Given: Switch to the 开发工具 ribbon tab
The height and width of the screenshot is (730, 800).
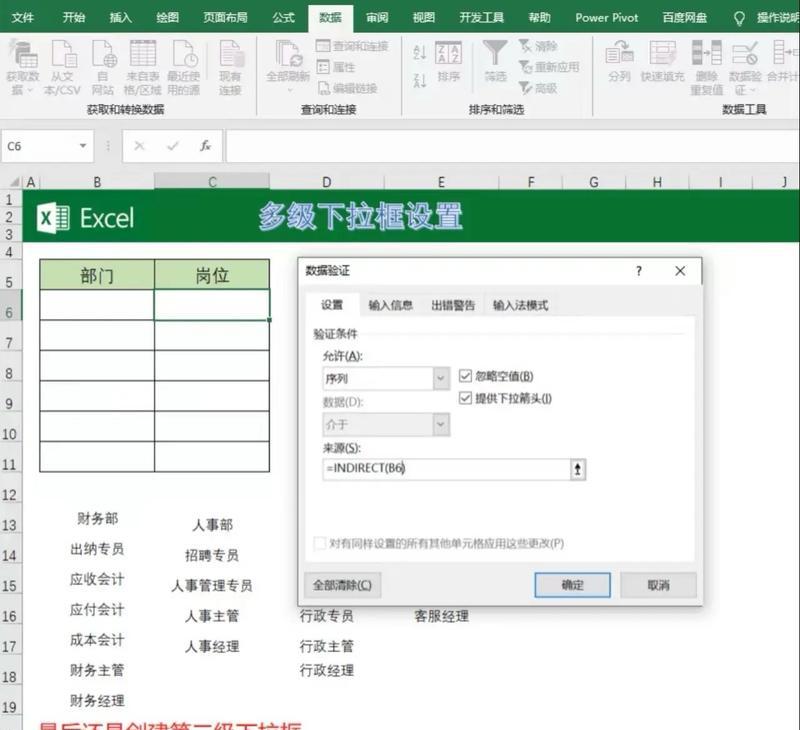Looking at the screenshot, I should click(481, 18).
